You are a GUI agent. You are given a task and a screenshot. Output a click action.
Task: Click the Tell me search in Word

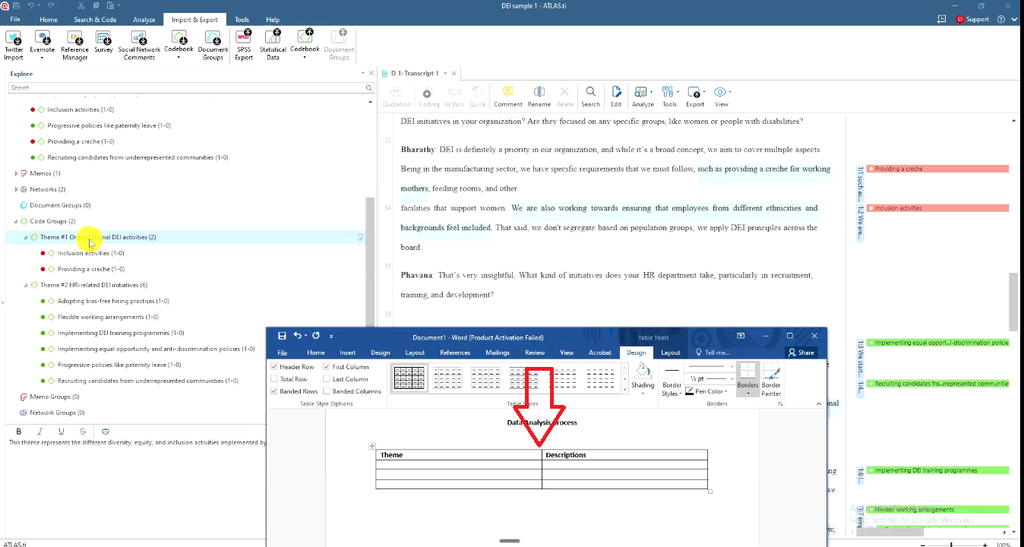[713, 352]
